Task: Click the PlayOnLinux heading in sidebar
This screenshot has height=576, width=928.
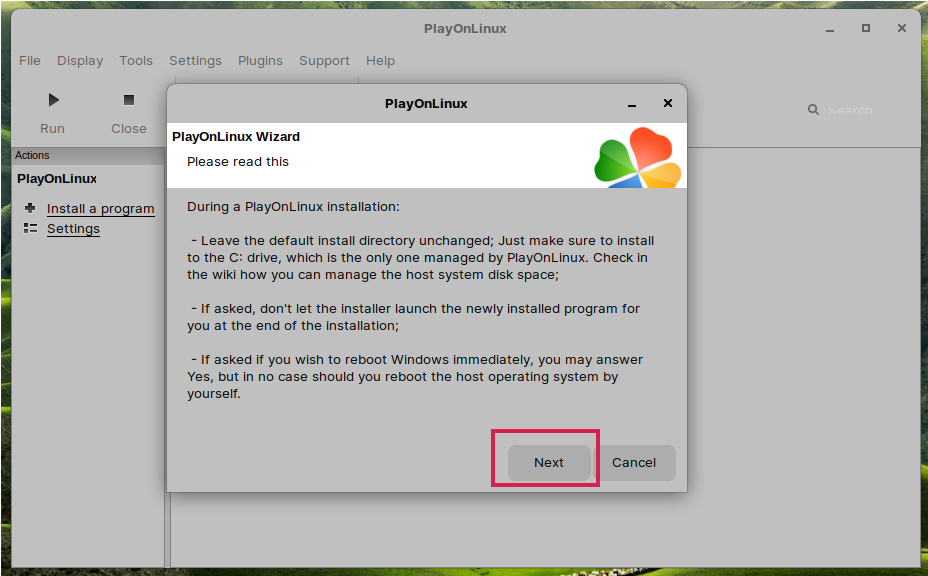Action: [57, 179]
